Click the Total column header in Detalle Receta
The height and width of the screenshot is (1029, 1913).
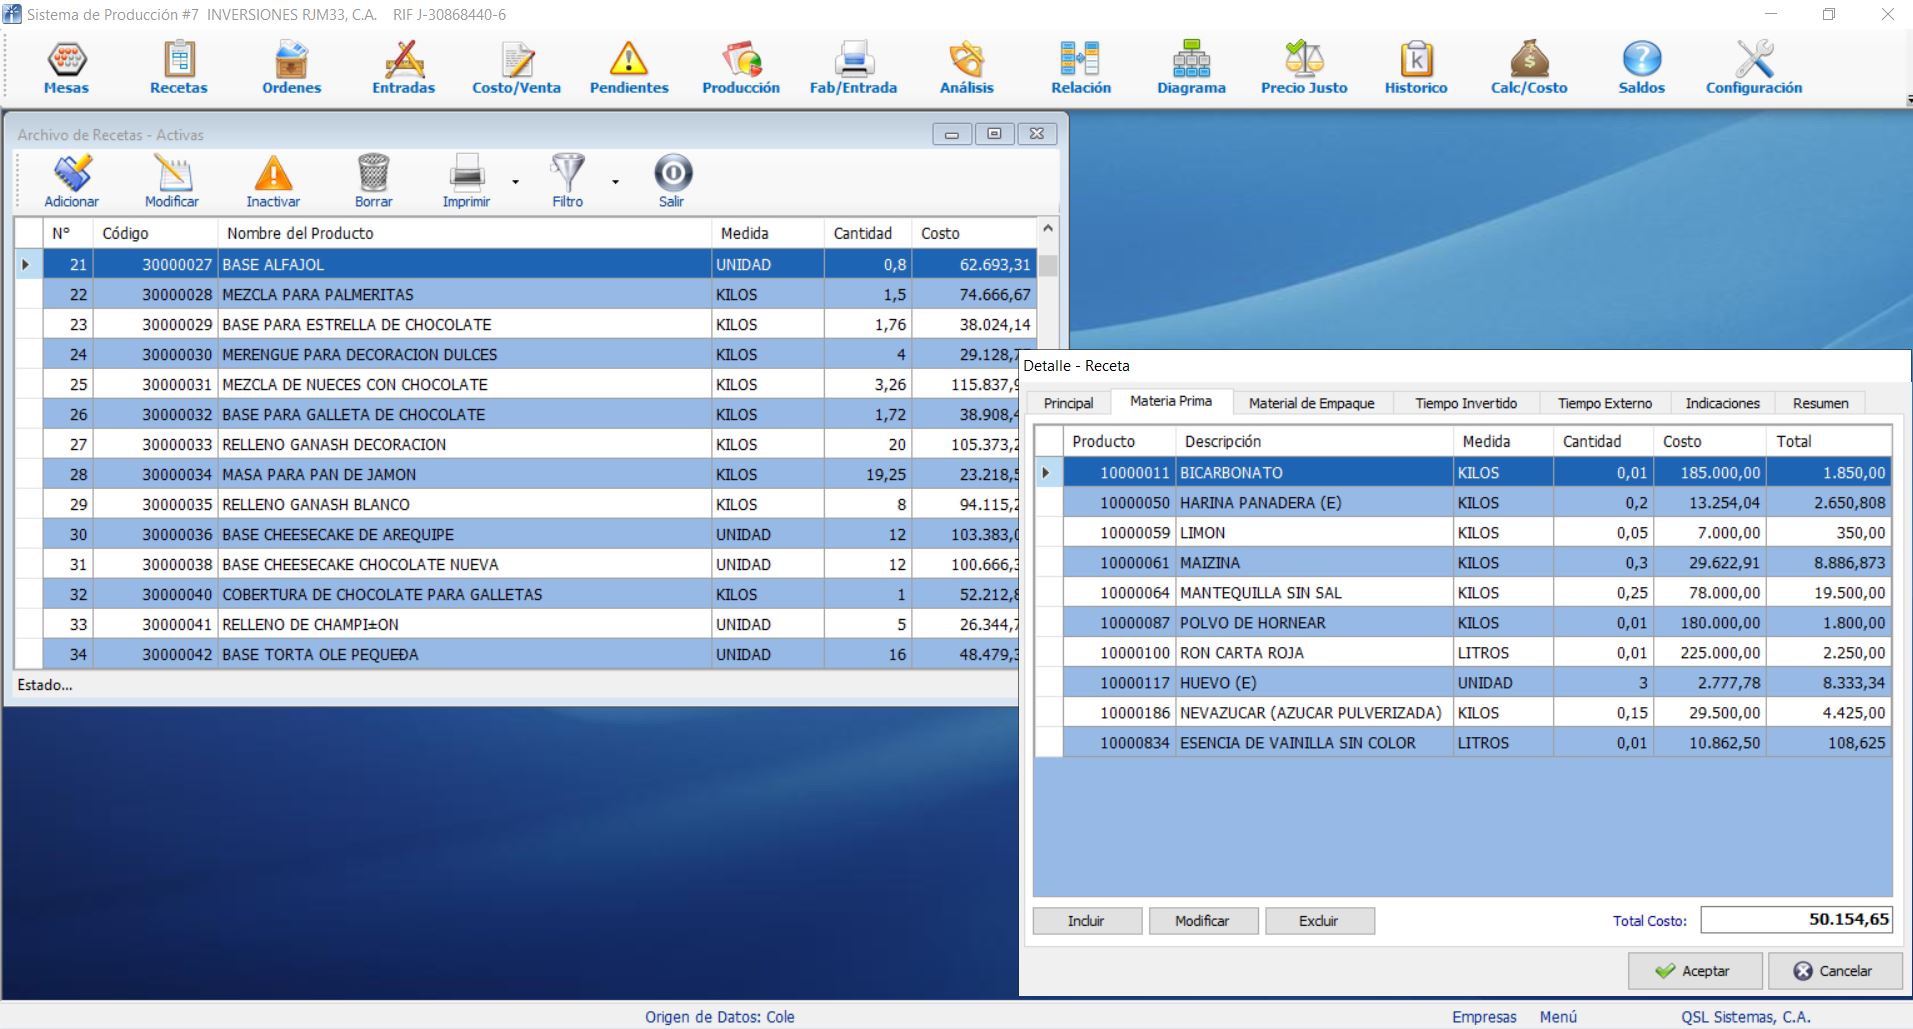pos(1828,441)
